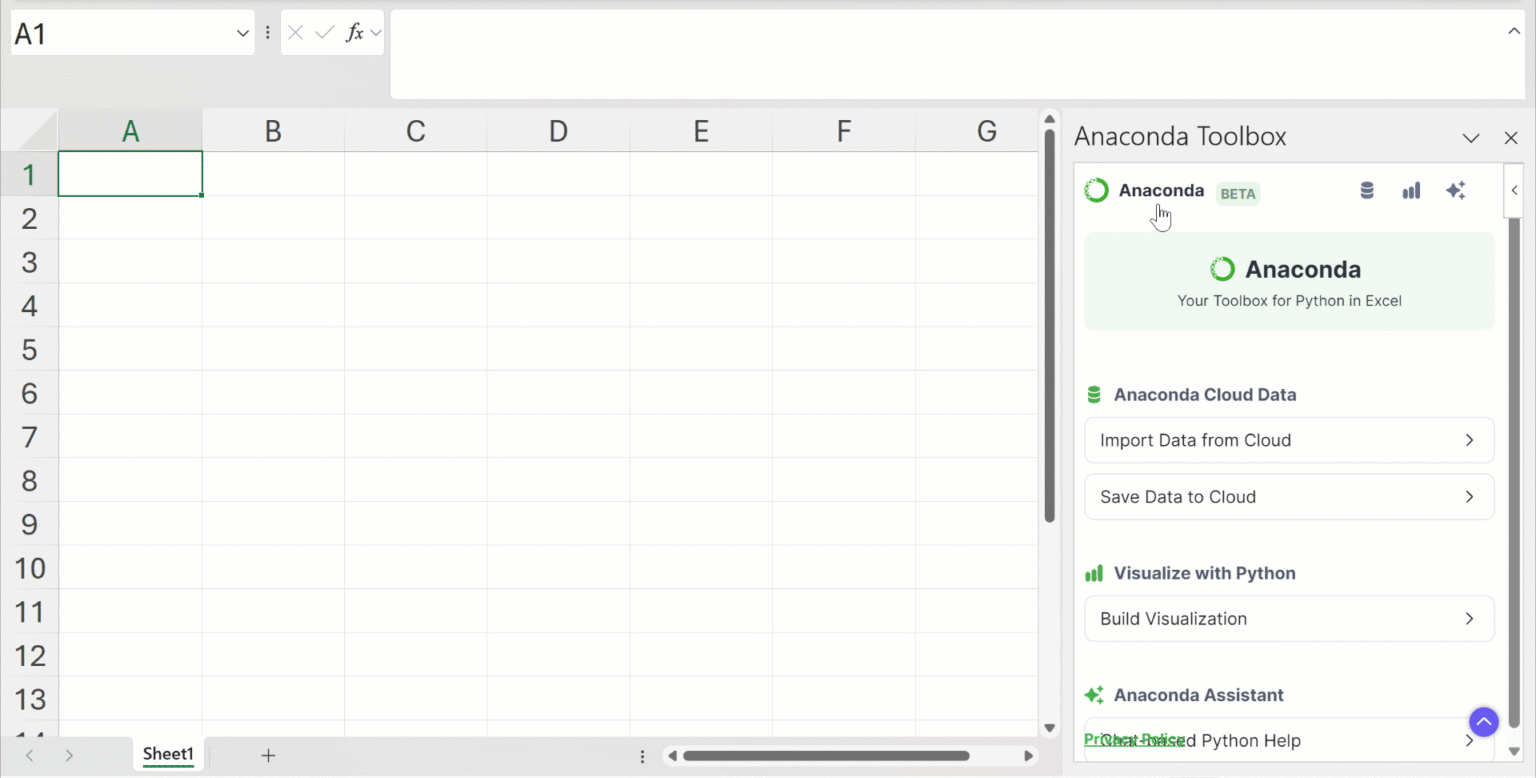This screenshot has height=778, width=1536.
Task: Click the Cancel X icon beside formula bar
Action: [295, 33]
